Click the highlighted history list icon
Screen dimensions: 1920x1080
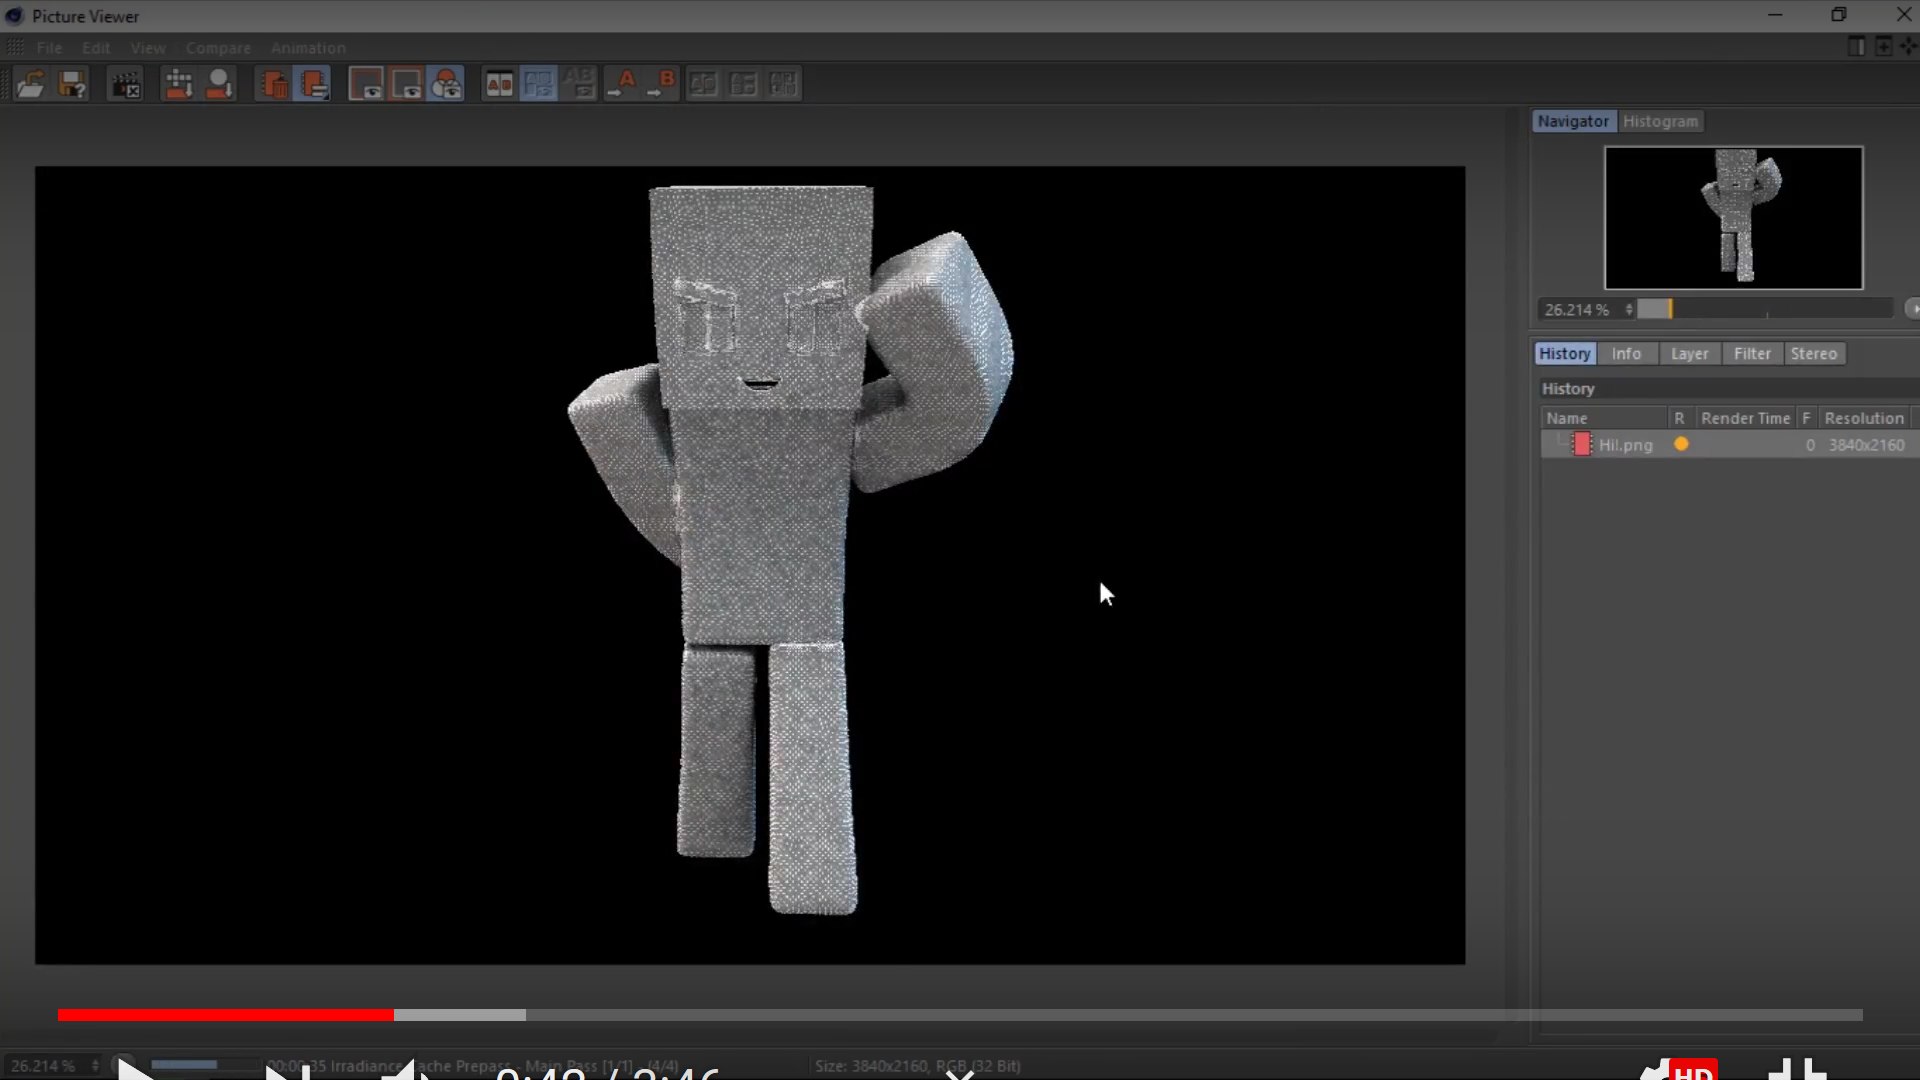(x=312, y=84)
